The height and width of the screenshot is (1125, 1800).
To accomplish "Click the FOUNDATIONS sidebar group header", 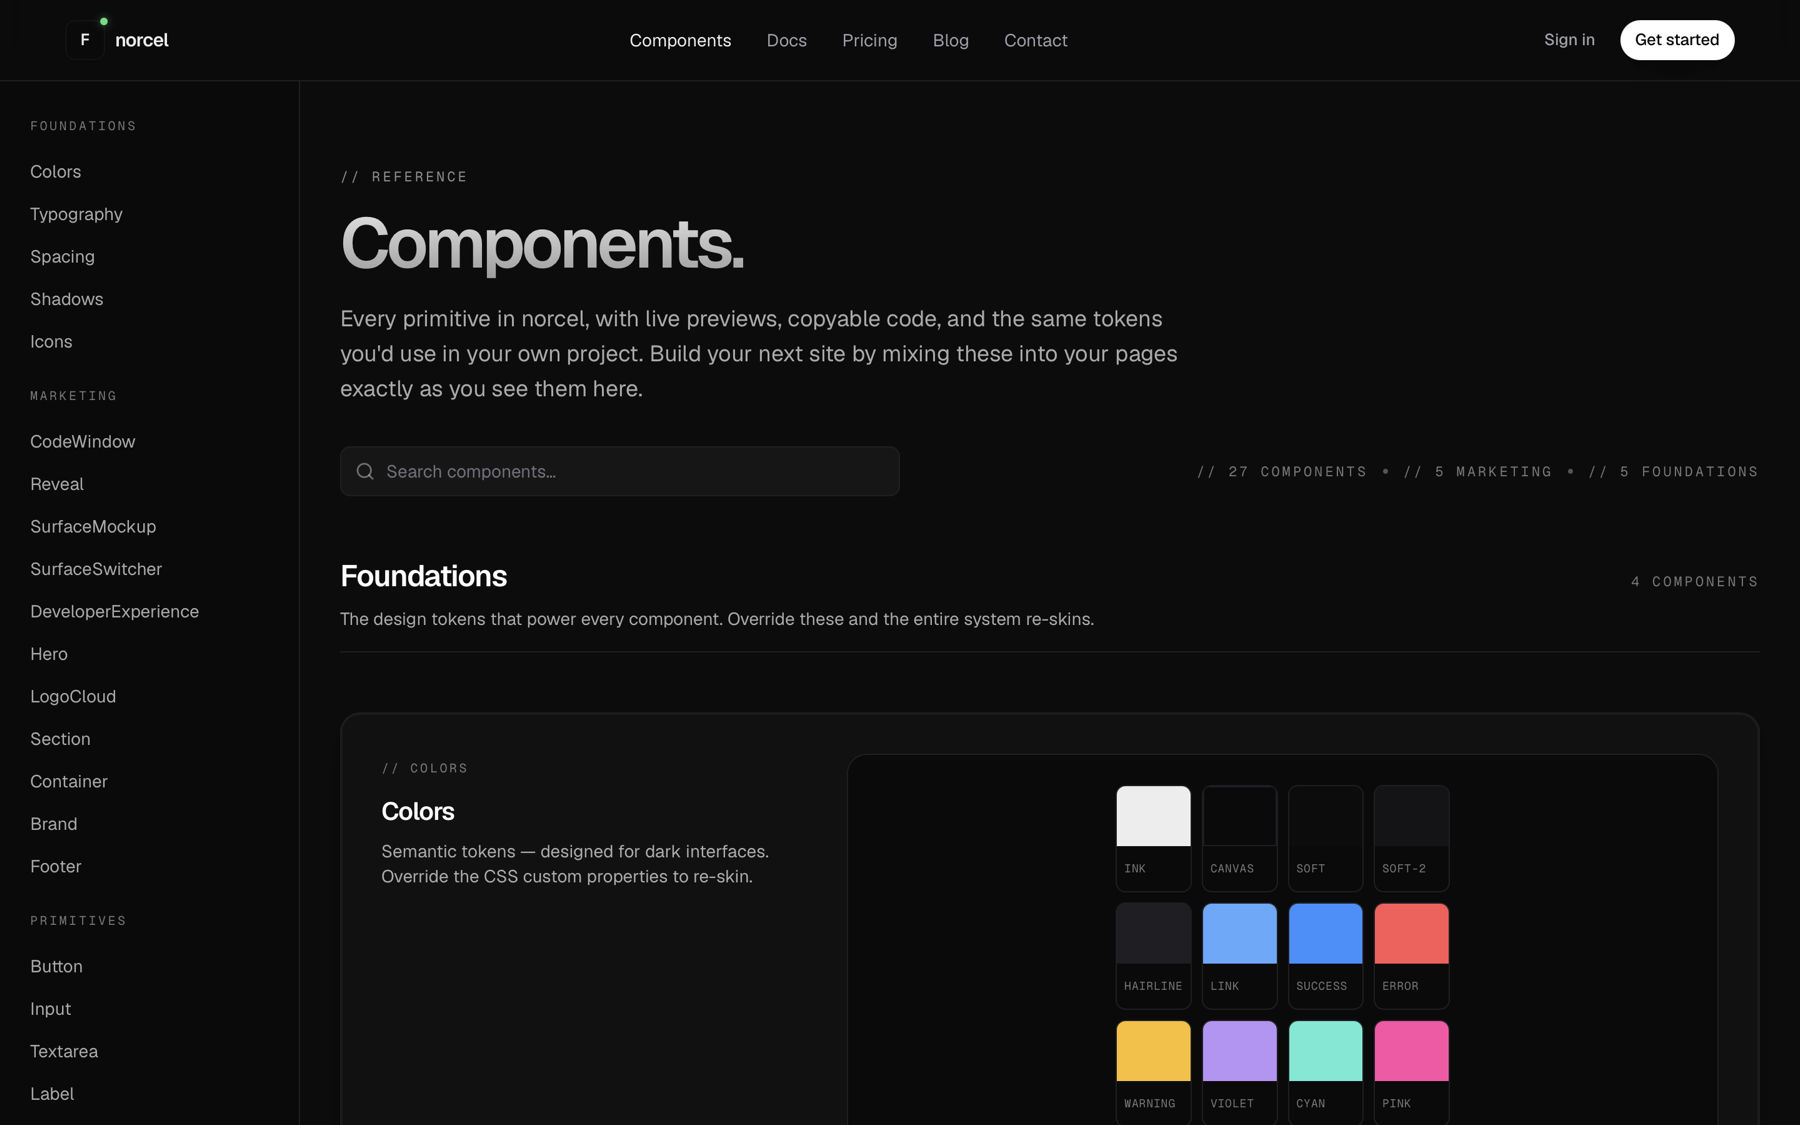I will pyautogui.click(x=83, y=126).
